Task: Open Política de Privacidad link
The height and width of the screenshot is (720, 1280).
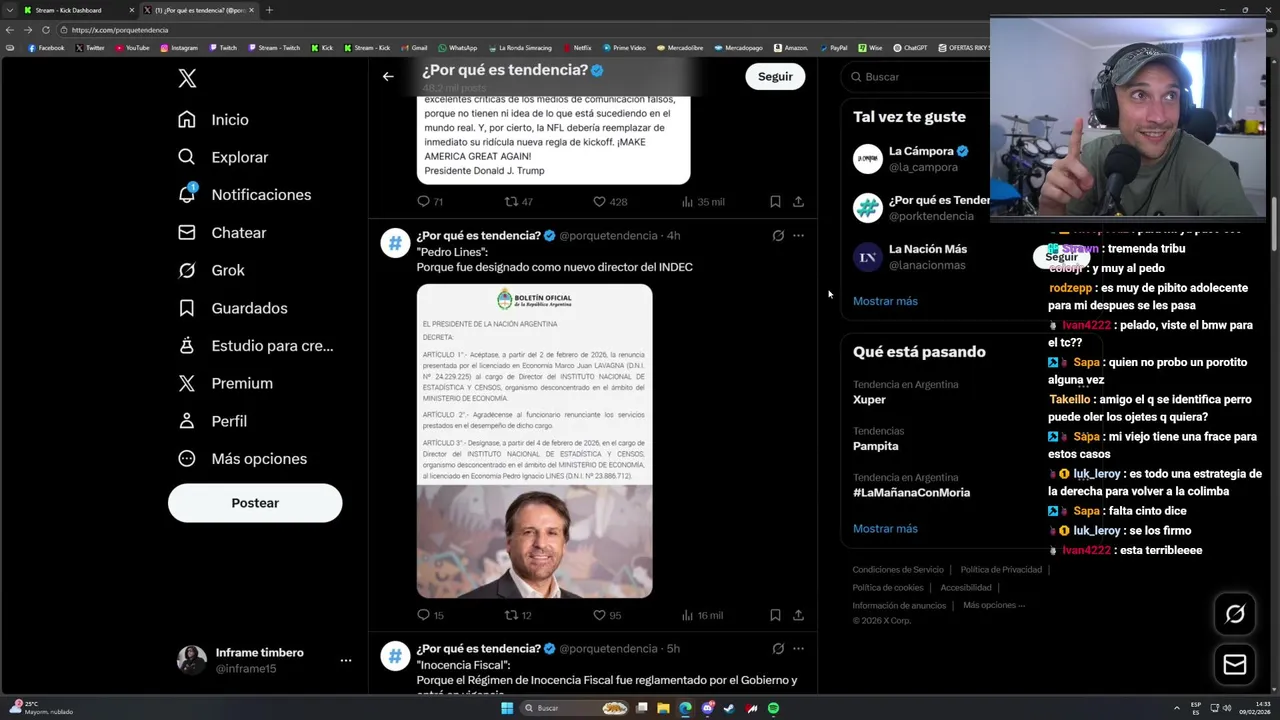Action: pos(1001,570)
